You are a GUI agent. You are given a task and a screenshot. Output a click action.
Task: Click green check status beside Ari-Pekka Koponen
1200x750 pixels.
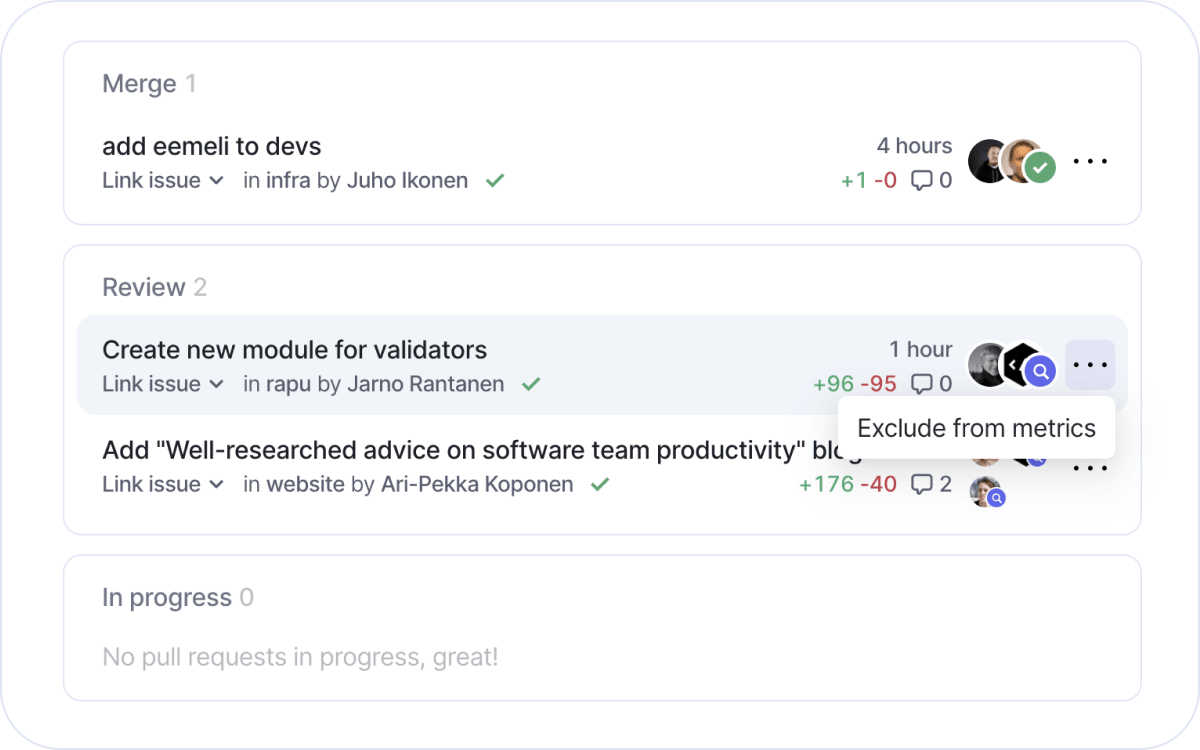point(600,485)
